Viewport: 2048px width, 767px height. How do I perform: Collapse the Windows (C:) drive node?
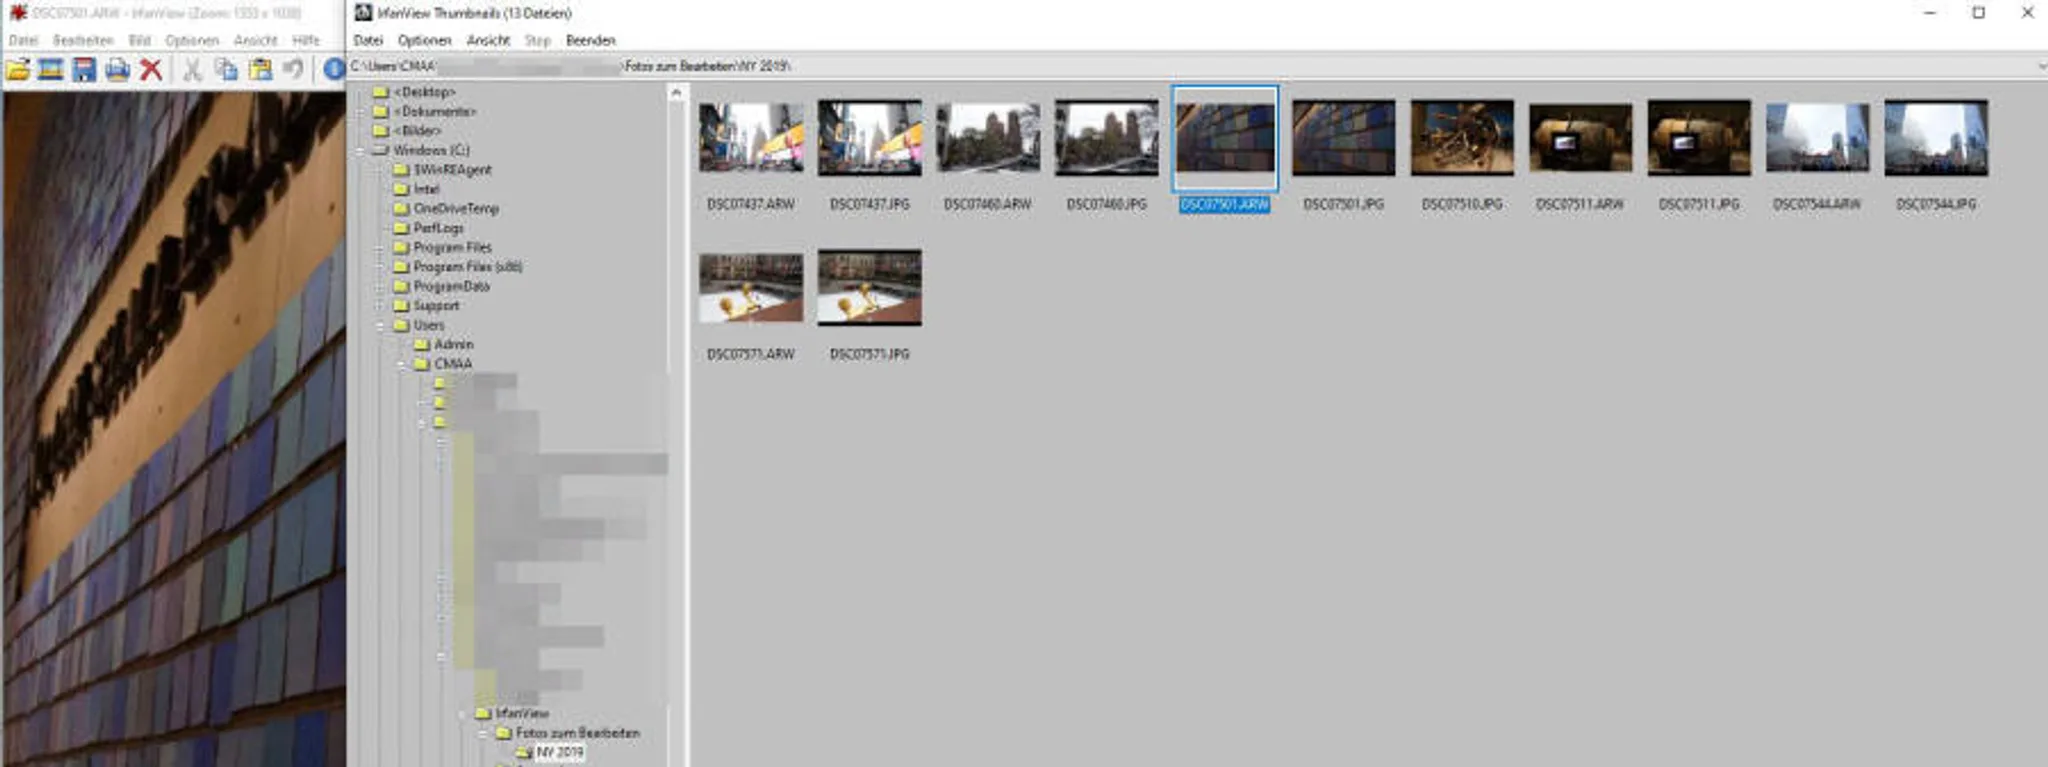[360, 151]
